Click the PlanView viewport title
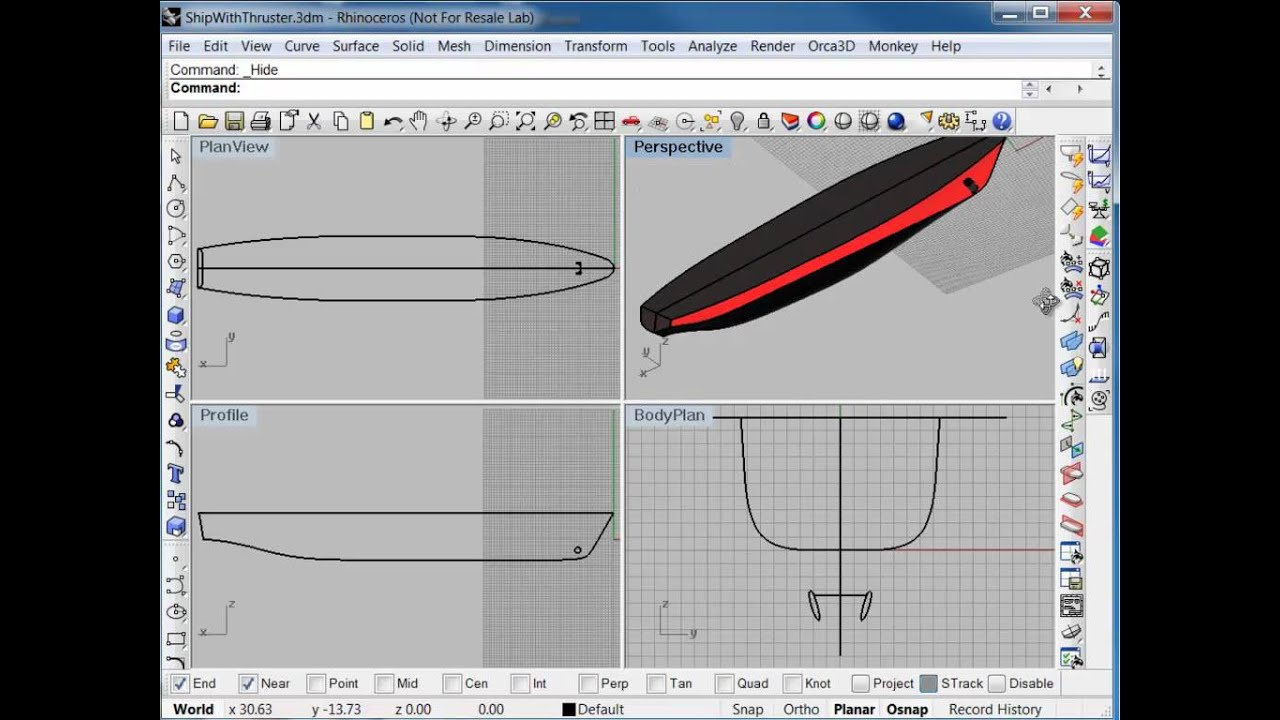Image resolution: width=1280 pixels, height=720 pixels. coord(234,147)
